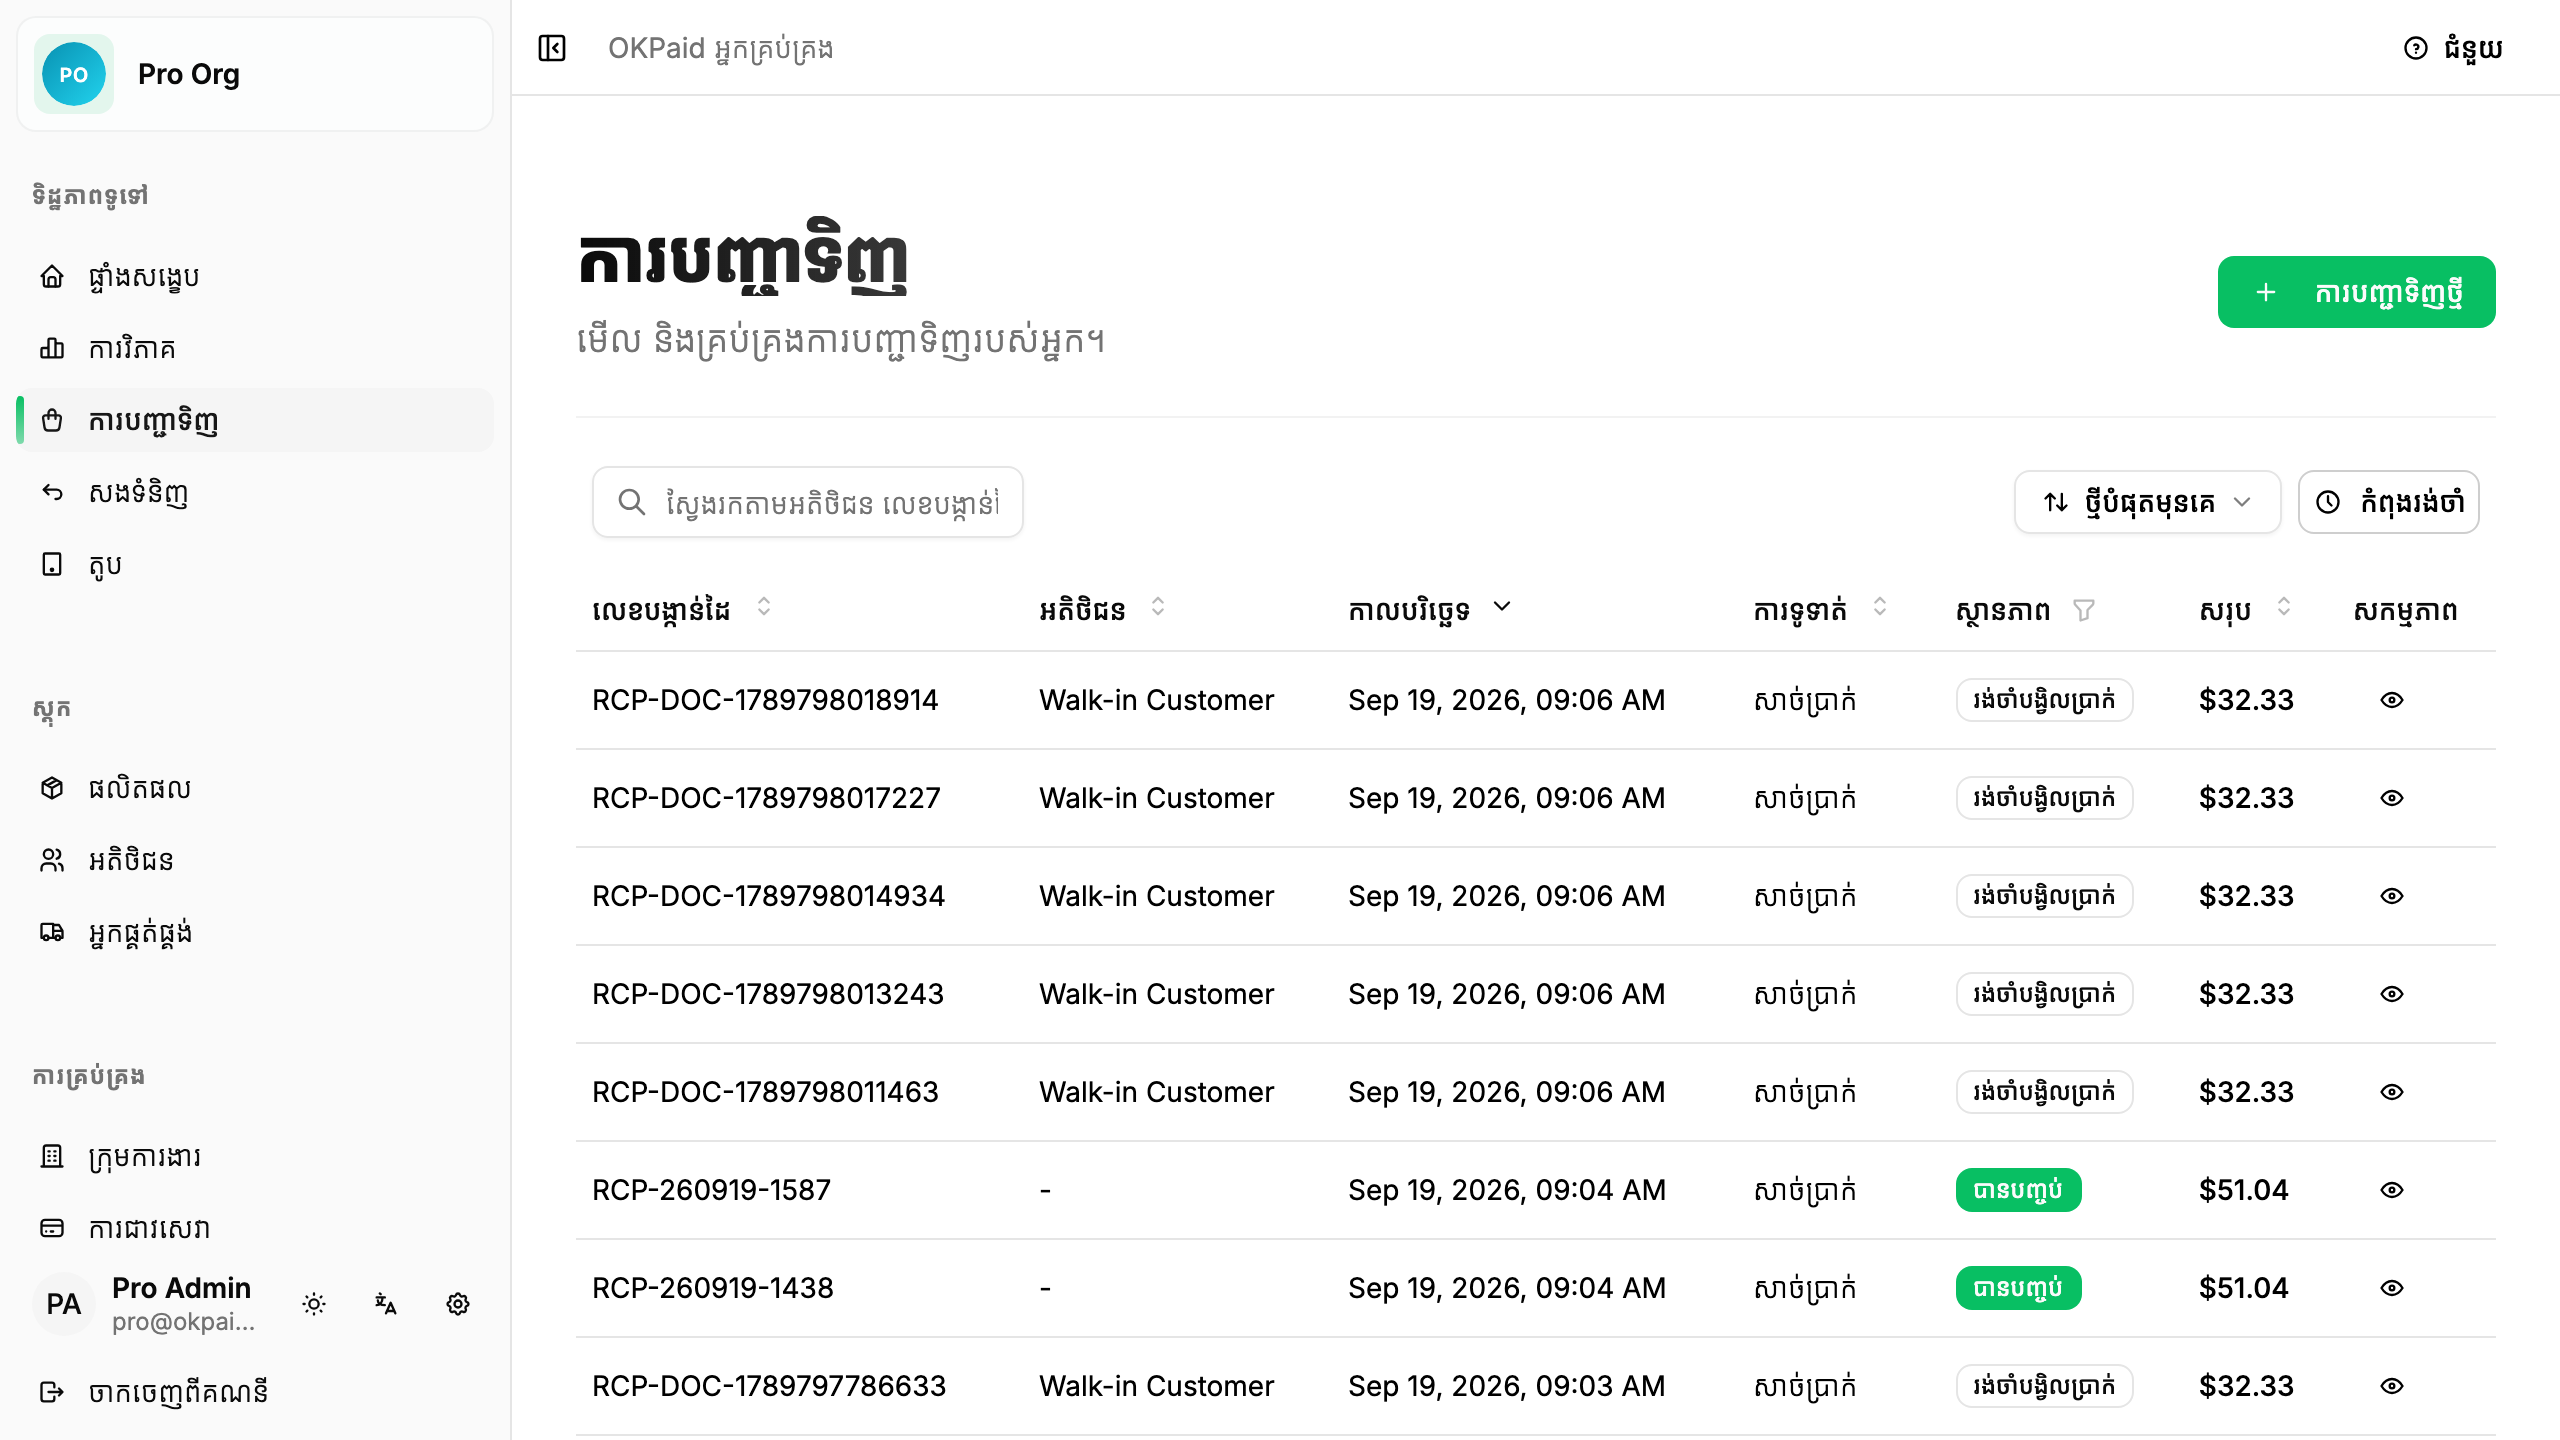View order RCP-260919-1587 eye icon
Screen dimensions: 2560x1440
coord(2392,1190)
